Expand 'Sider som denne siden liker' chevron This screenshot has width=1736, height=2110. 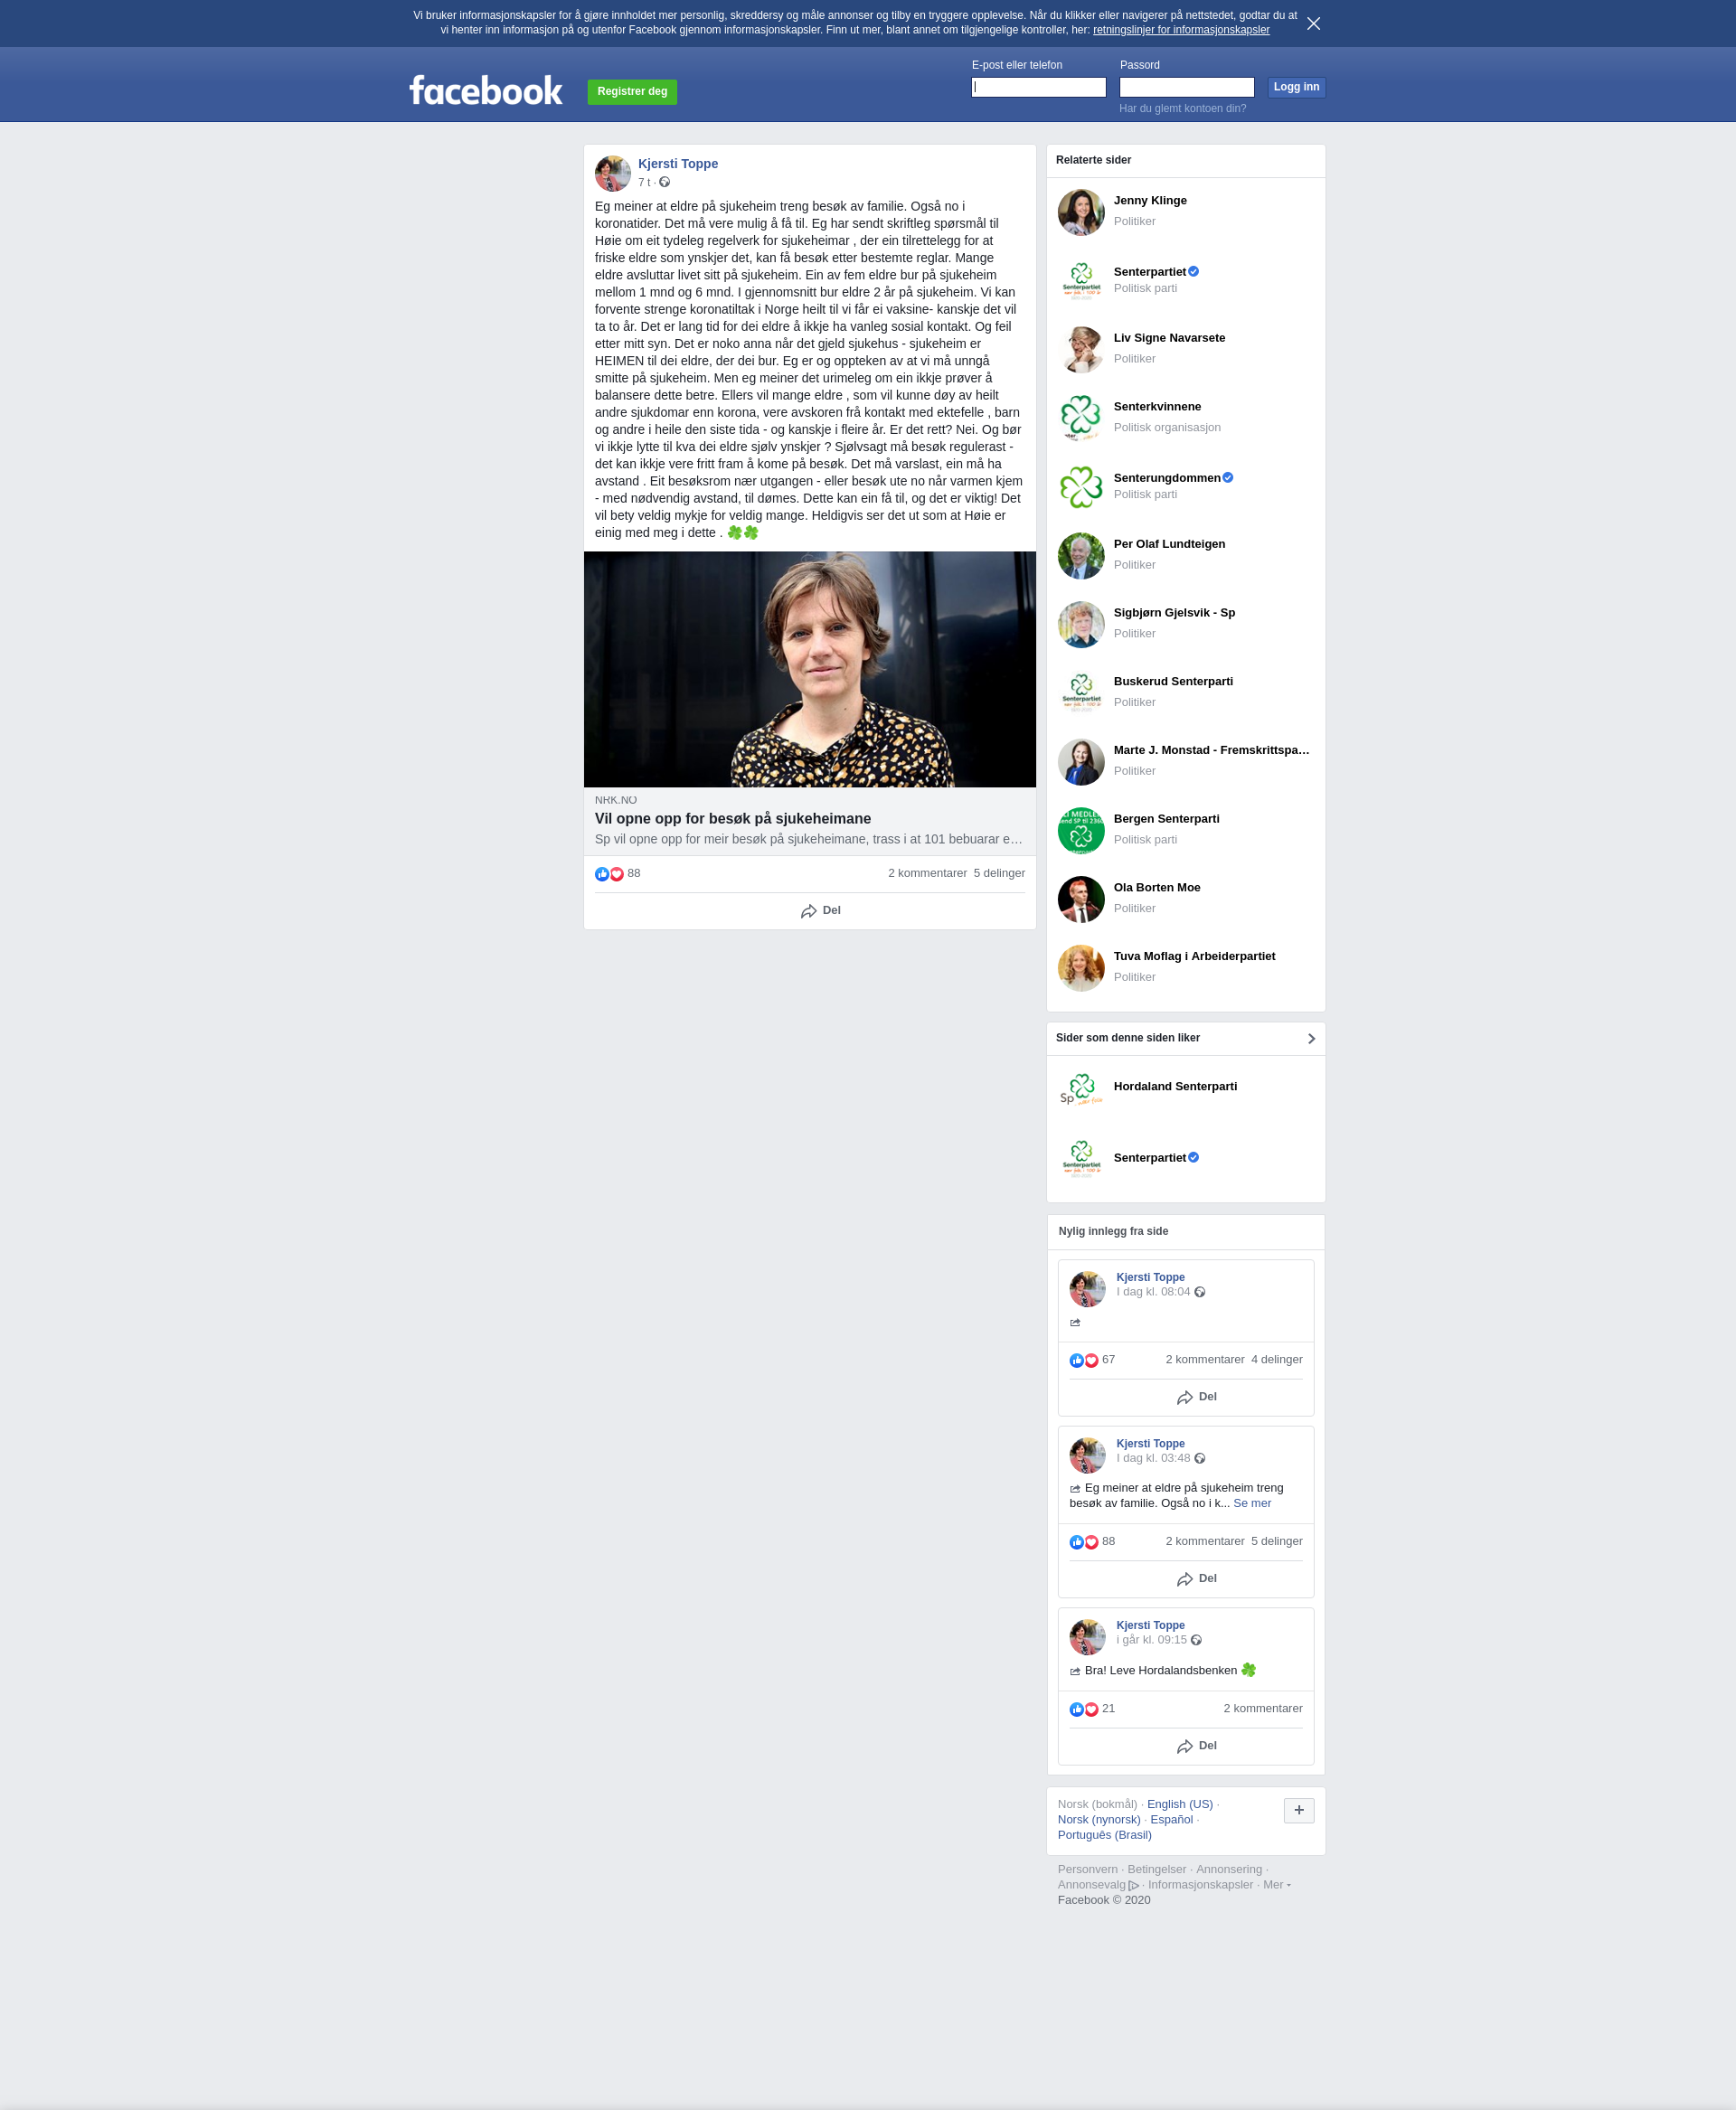[1311, 1038]
